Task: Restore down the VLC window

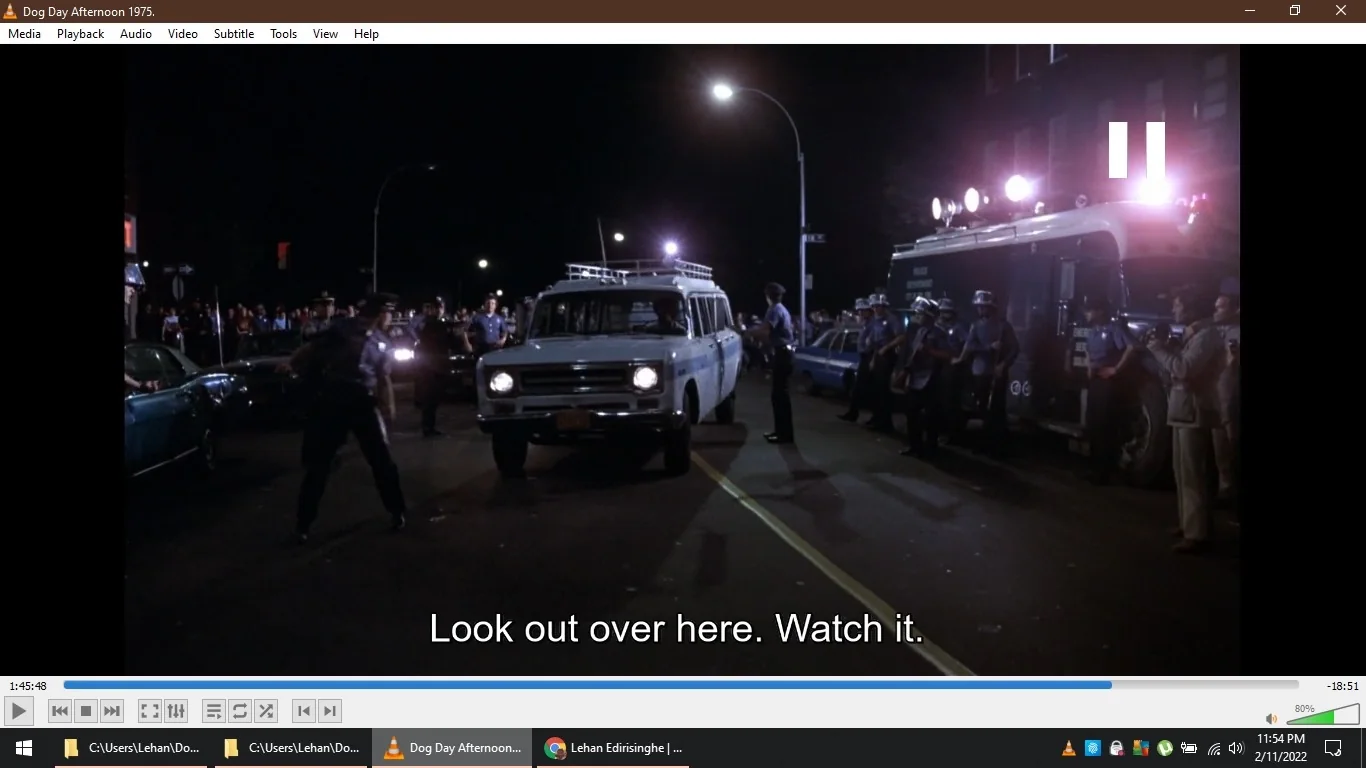Action: [x=1295, y=11]
